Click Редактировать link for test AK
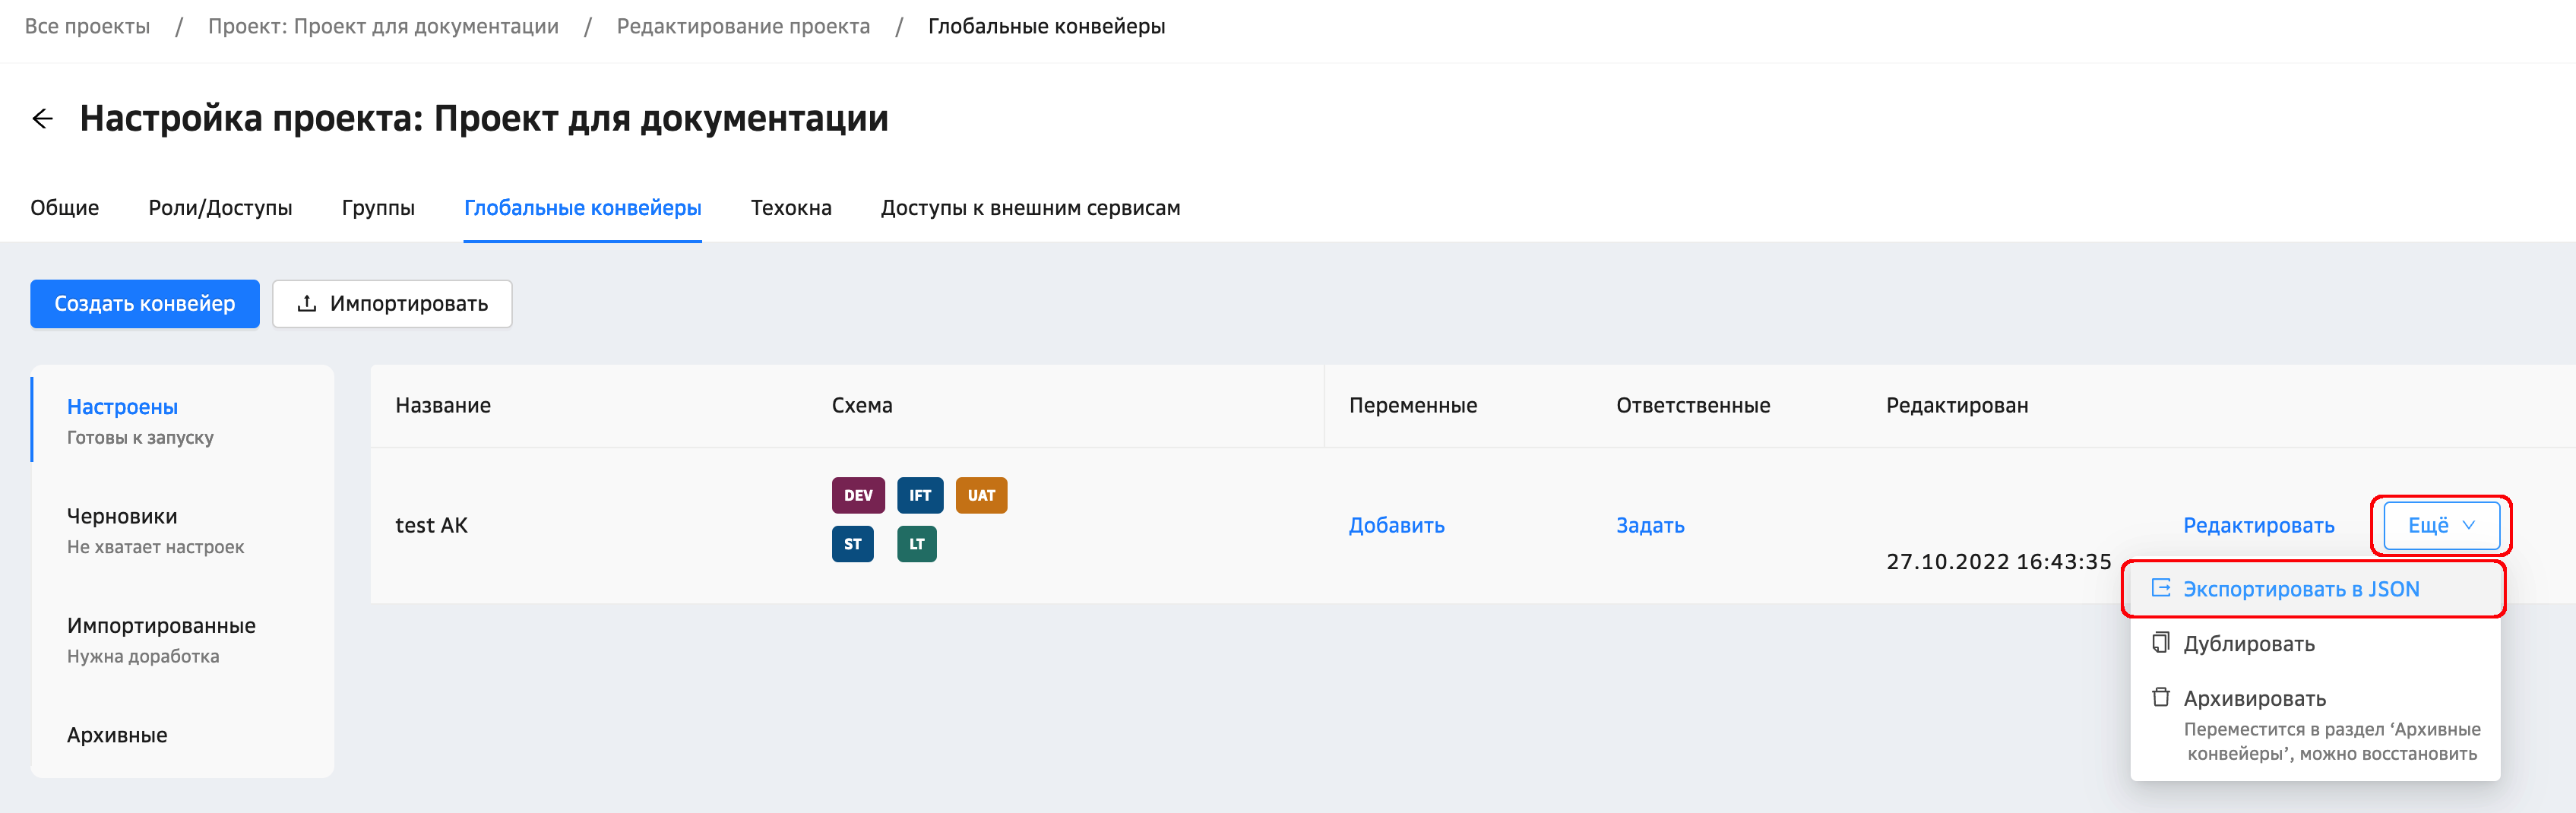 click(2258, 526)
